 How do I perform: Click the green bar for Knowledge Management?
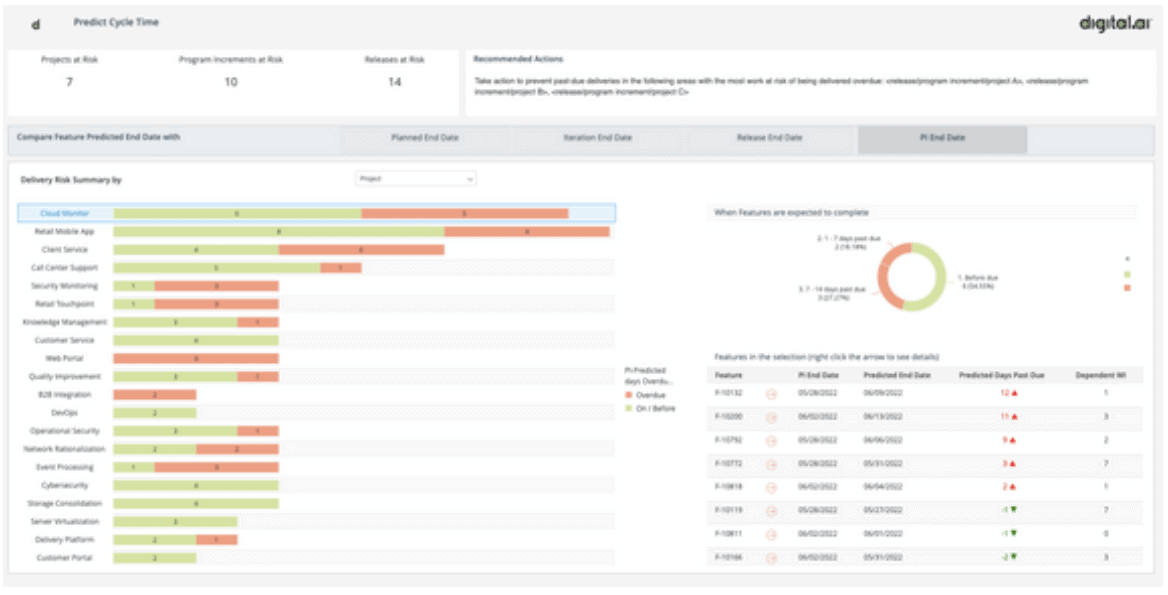(175, 322)
